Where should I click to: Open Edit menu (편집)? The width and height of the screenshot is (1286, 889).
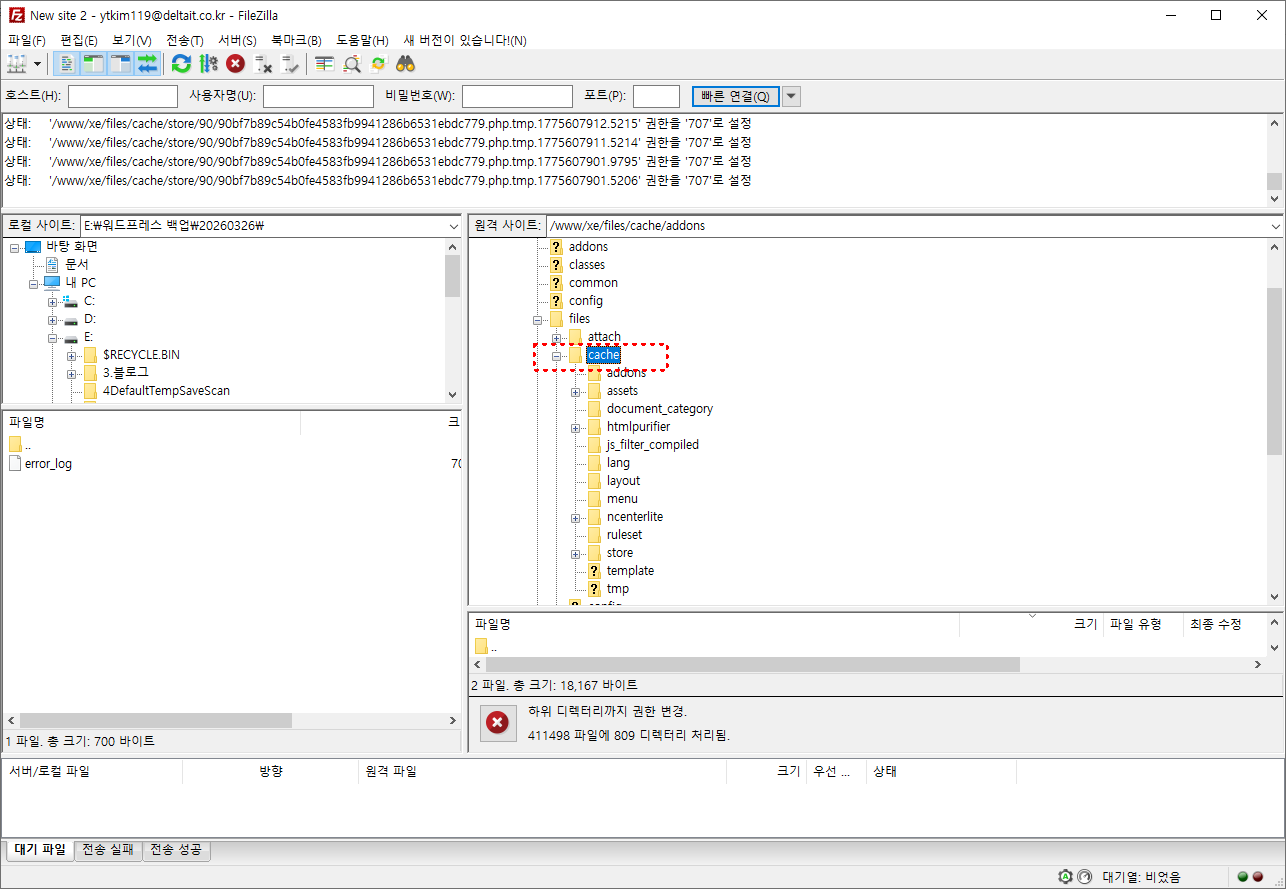click(x=79, y=40)
